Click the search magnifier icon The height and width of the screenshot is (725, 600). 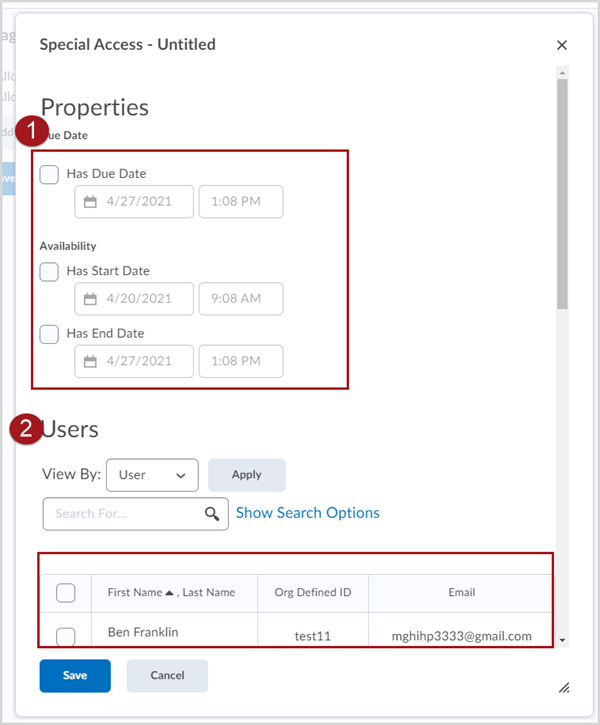coord(212,514)
